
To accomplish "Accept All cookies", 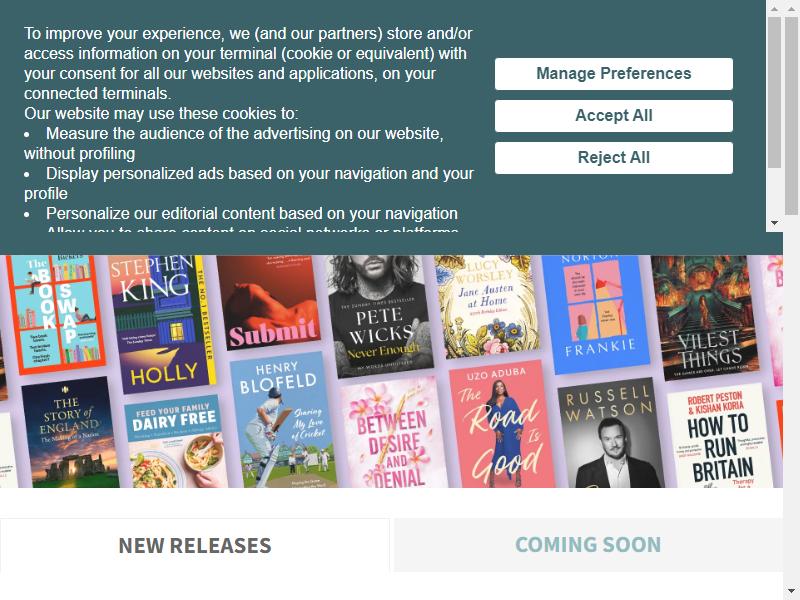I will [614, 116].
